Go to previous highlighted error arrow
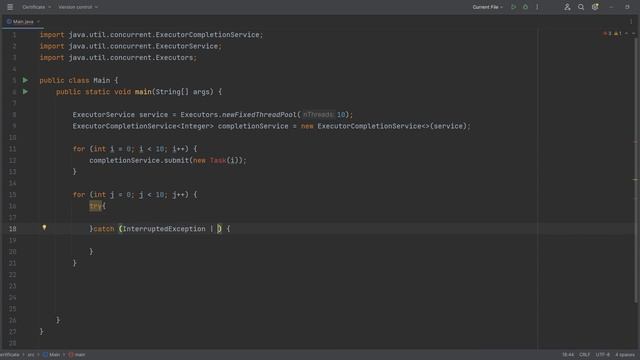 (x=627, y=33)
